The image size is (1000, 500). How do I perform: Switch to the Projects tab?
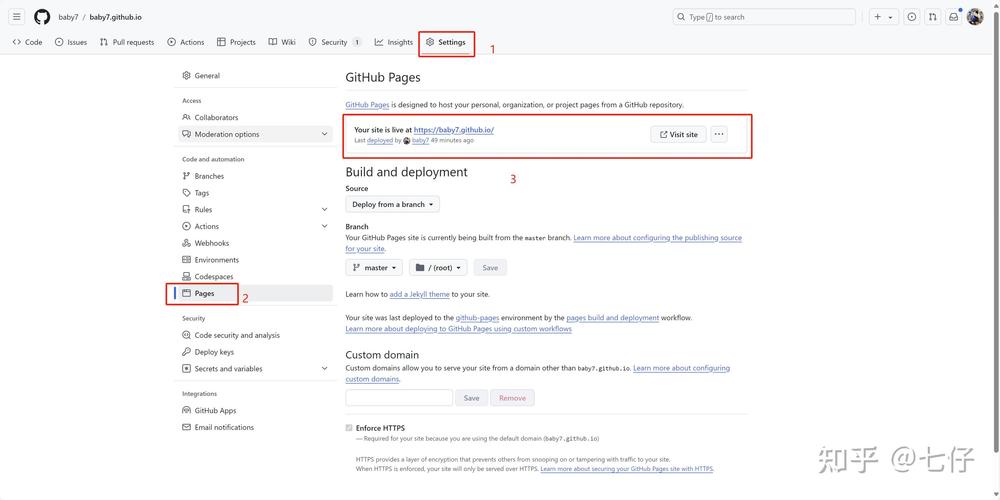pyautogui.click(x=237, y=42)
